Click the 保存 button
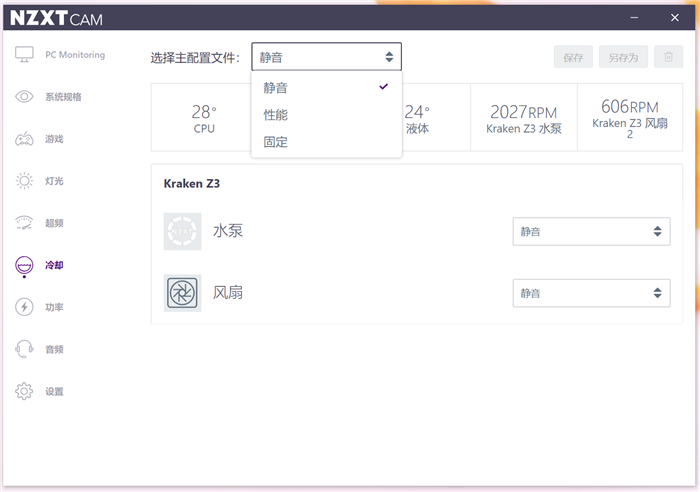Viewport: 700px width, 492px height. tap(573, 57)
